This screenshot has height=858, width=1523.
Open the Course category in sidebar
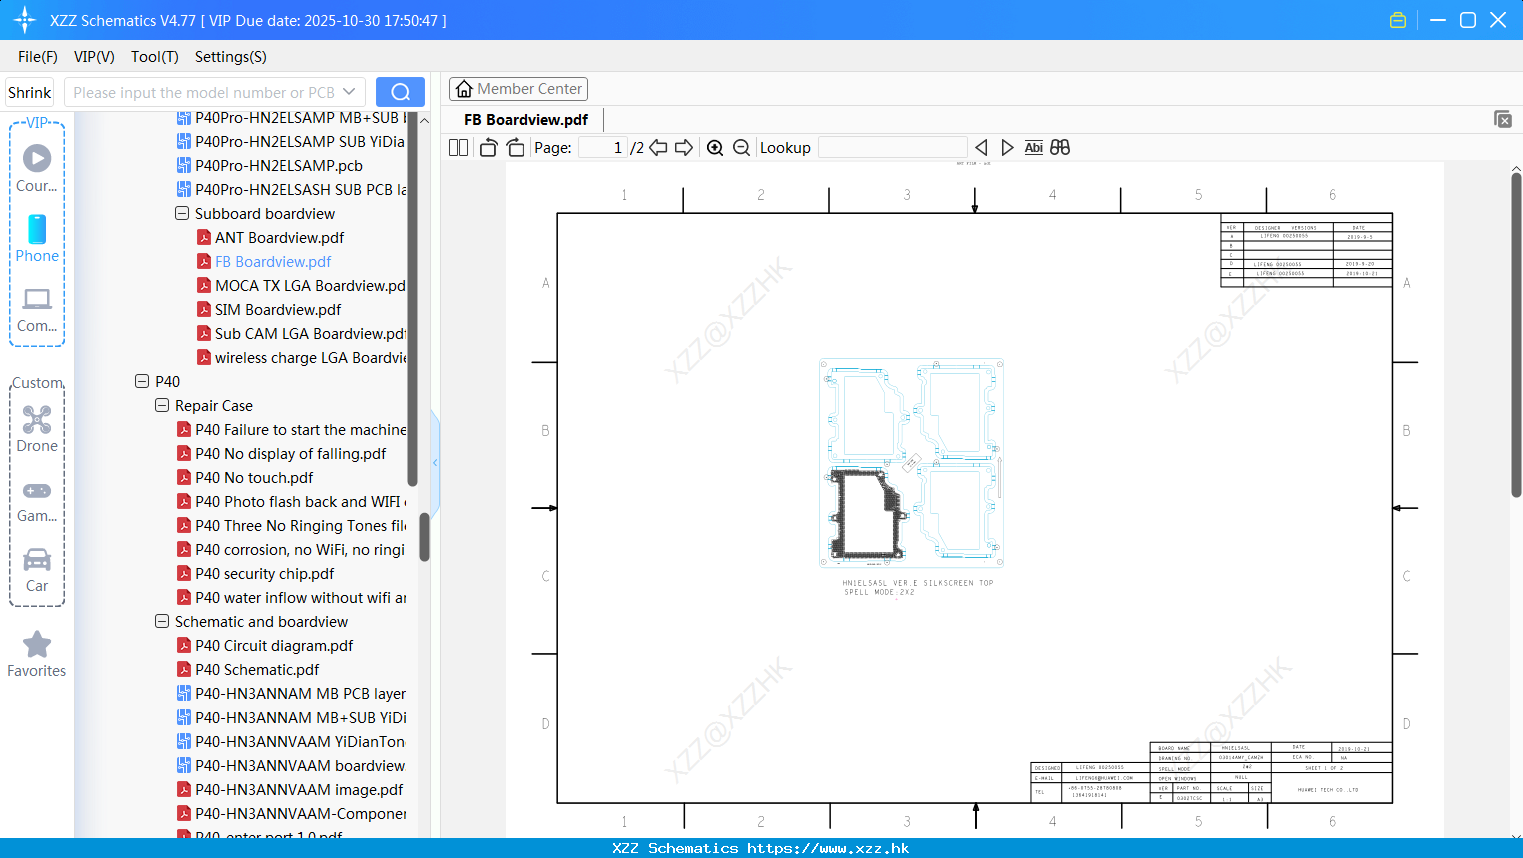37,168
